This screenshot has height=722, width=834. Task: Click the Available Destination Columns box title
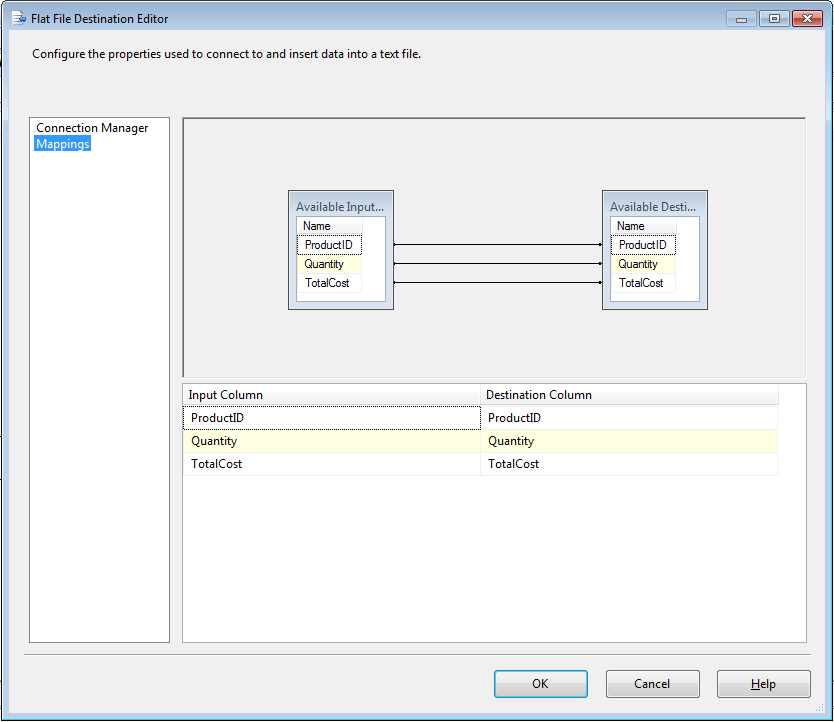pos(653,206)
